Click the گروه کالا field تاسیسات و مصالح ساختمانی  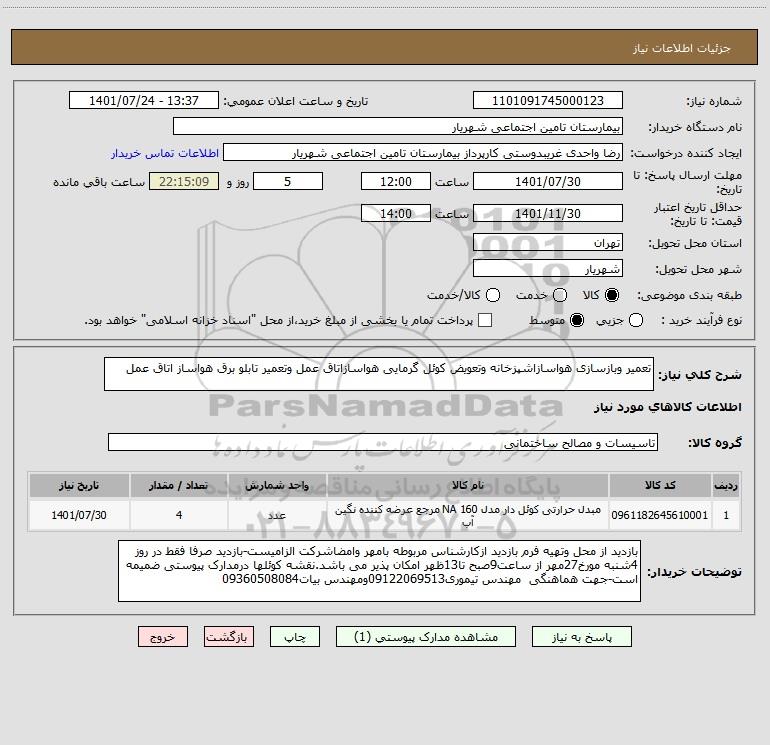point(383,442)
